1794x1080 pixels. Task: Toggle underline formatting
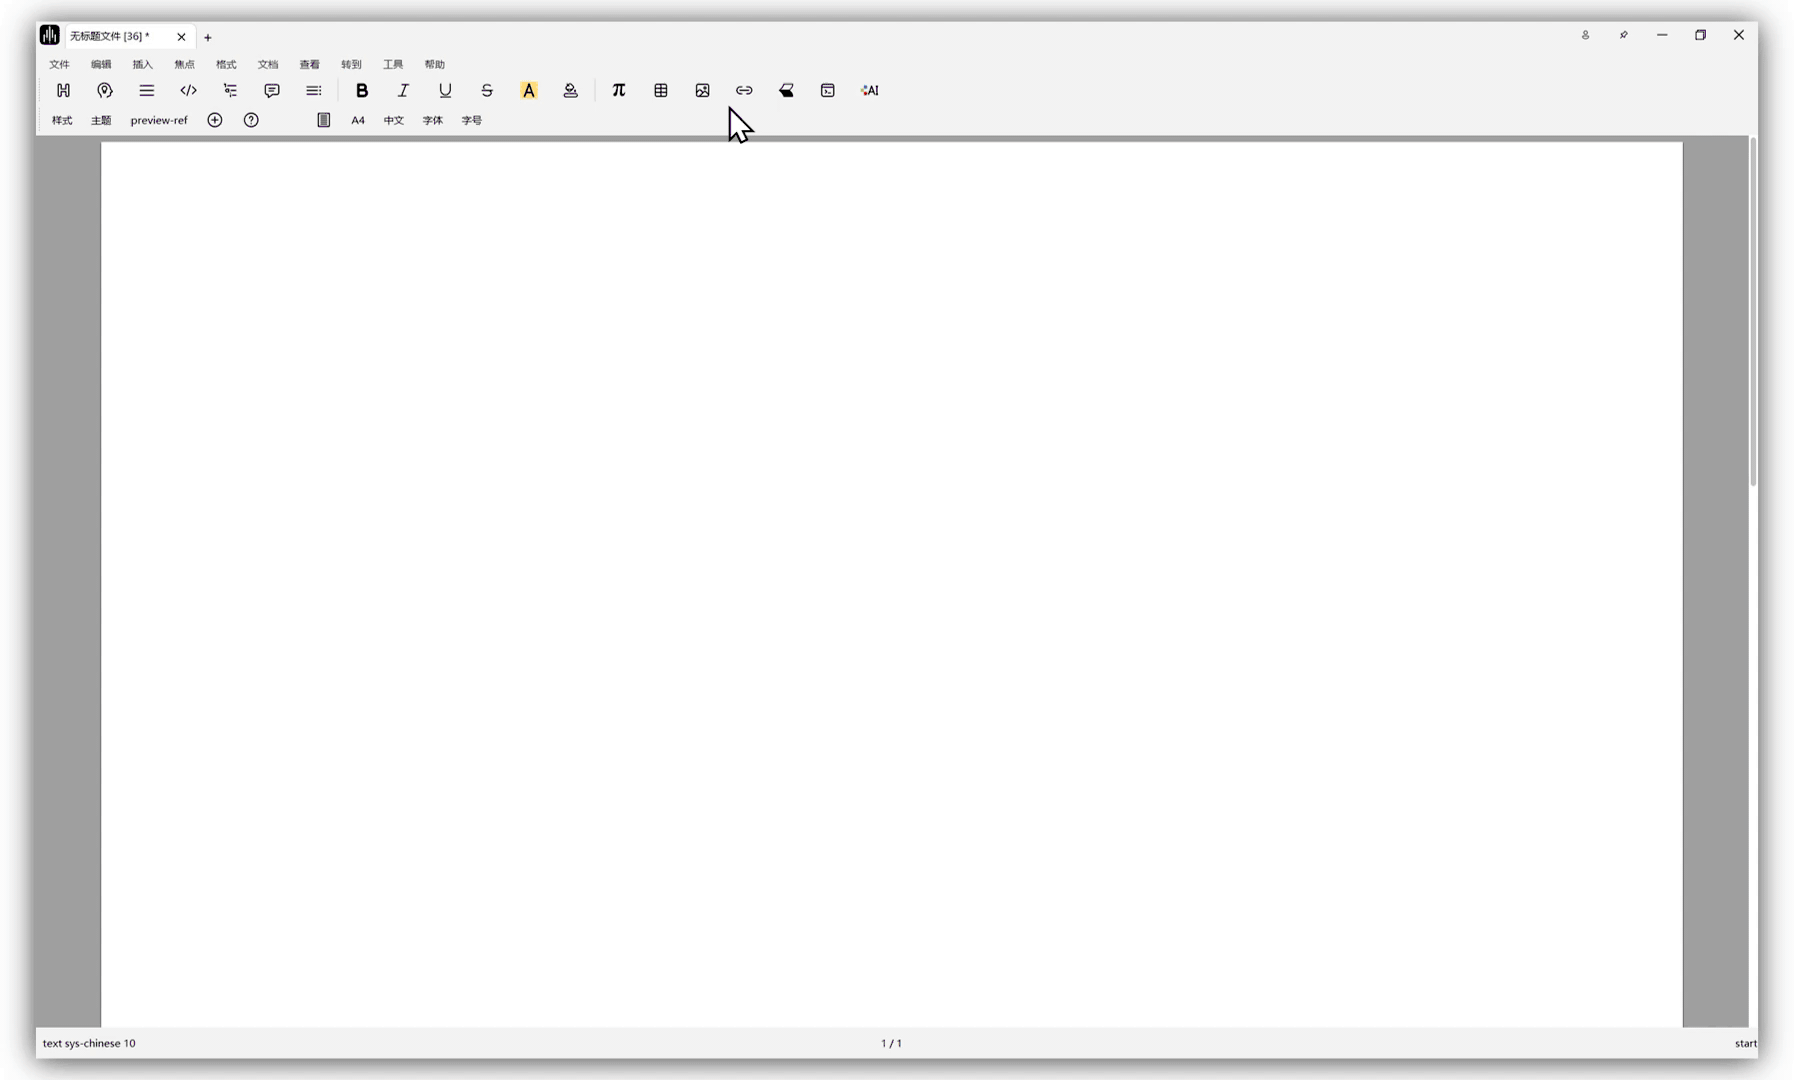pyautogui.click(x=445, y=90)
